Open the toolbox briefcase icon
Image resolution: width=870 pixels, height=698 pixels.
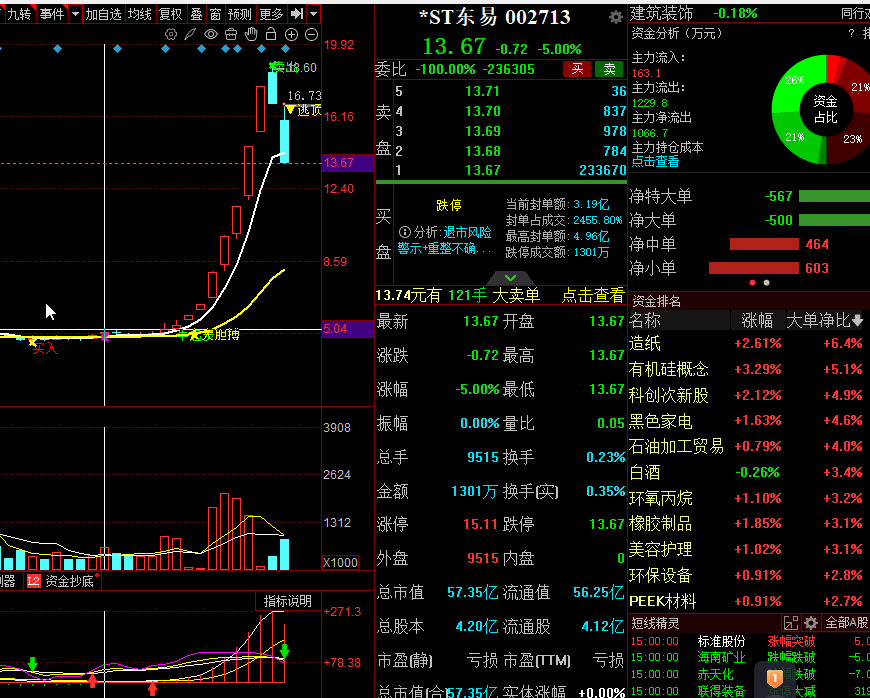(231, 34)
